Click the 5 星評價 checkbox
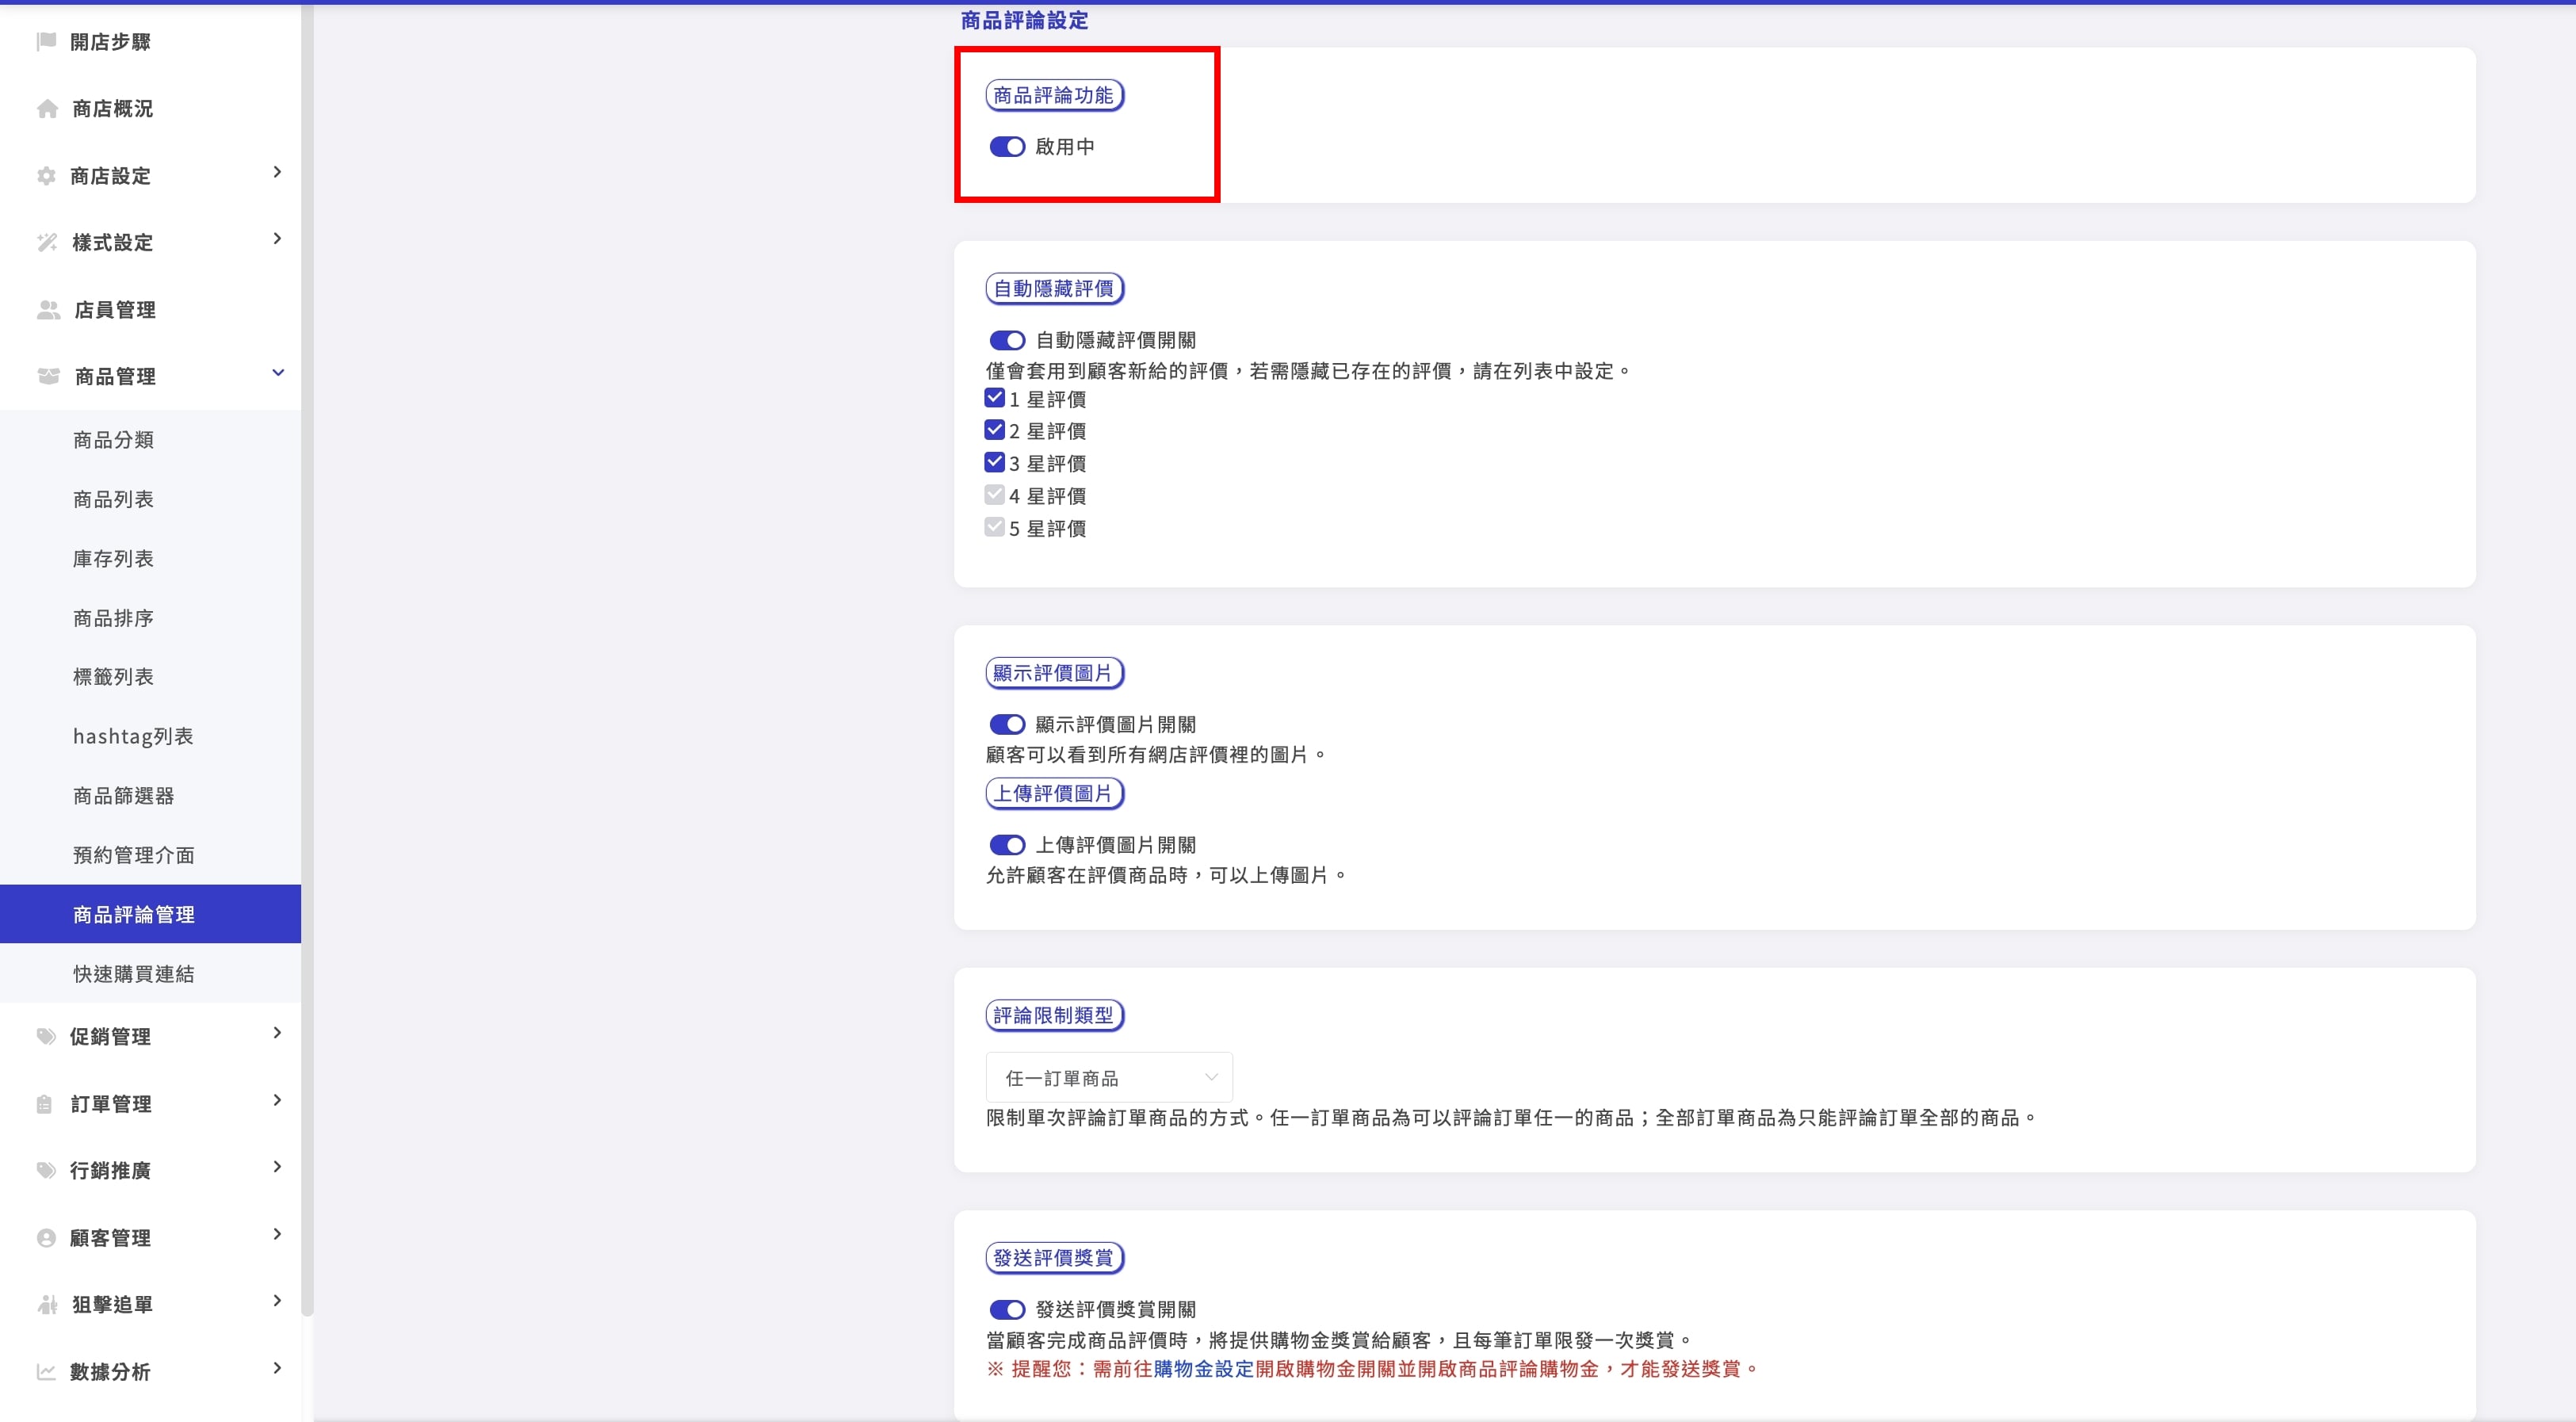The height and width of the screenshot is (1422, 2576). coord(994,527)
